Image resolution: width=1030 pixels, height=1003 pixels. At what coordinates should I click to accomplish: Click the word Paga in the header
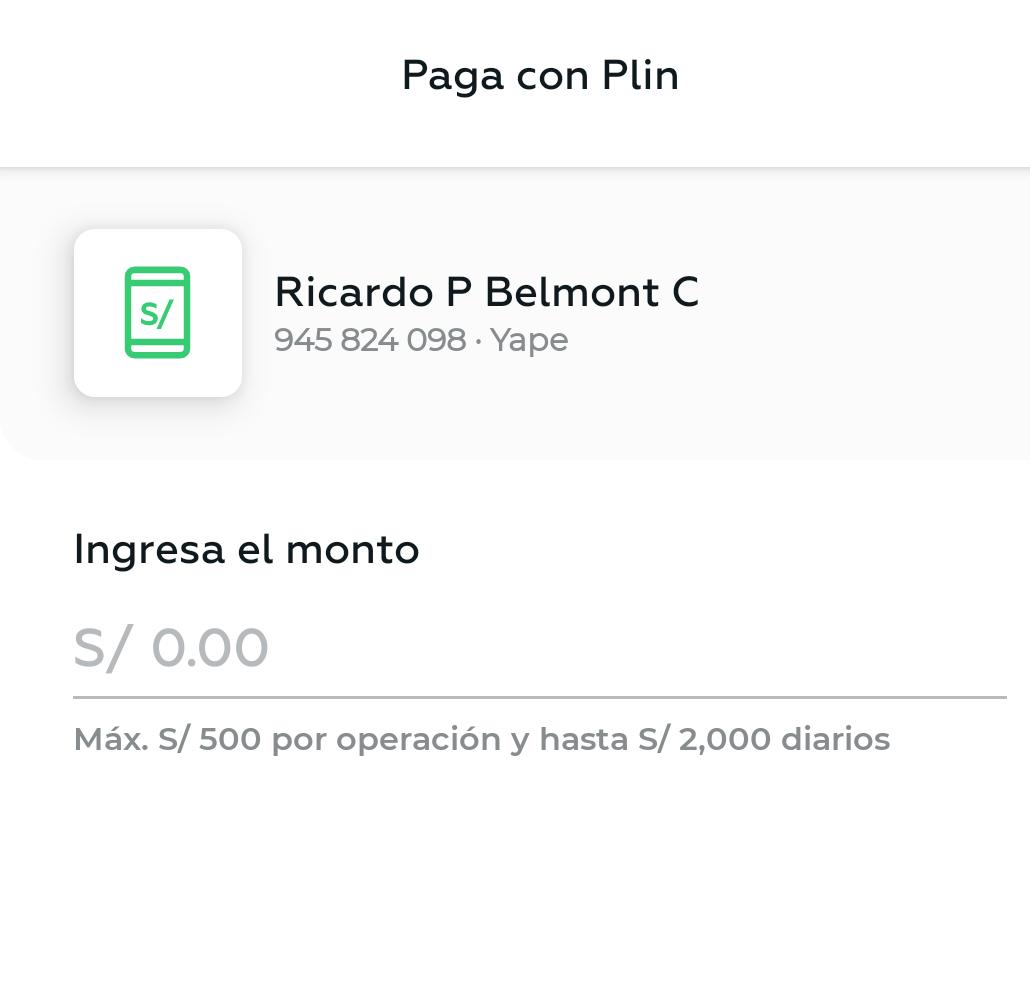[x=452, y=76]
